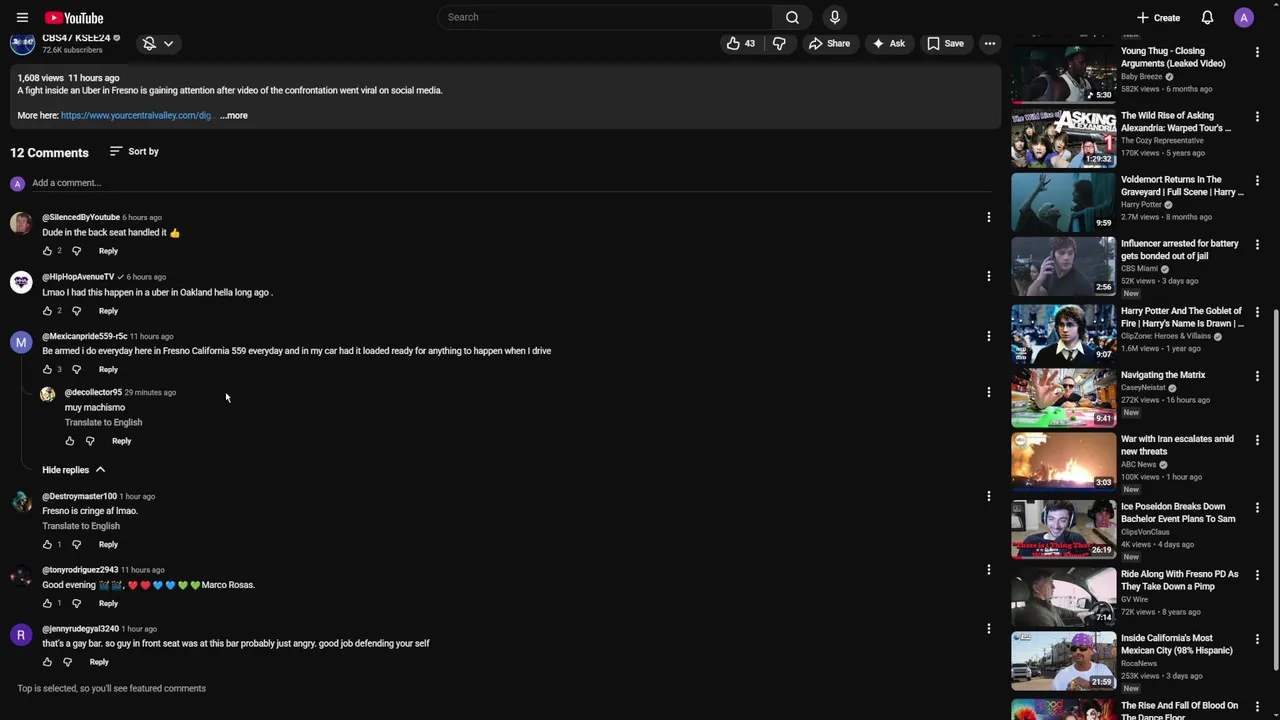Viewport: 1280px width, 720px height.
Task: Translate @decollector95's reply to English
Action: 103,422
